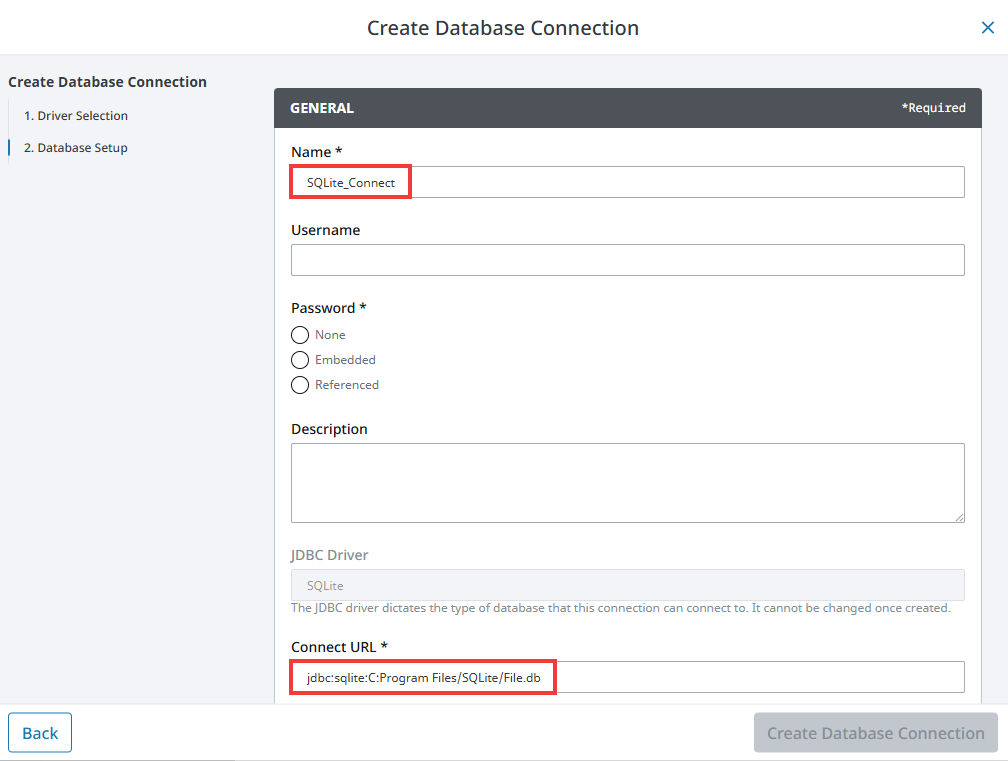This screenshot has width=1008, height=761.
Task: Select the Database Setup step
Action: point(76,148)
